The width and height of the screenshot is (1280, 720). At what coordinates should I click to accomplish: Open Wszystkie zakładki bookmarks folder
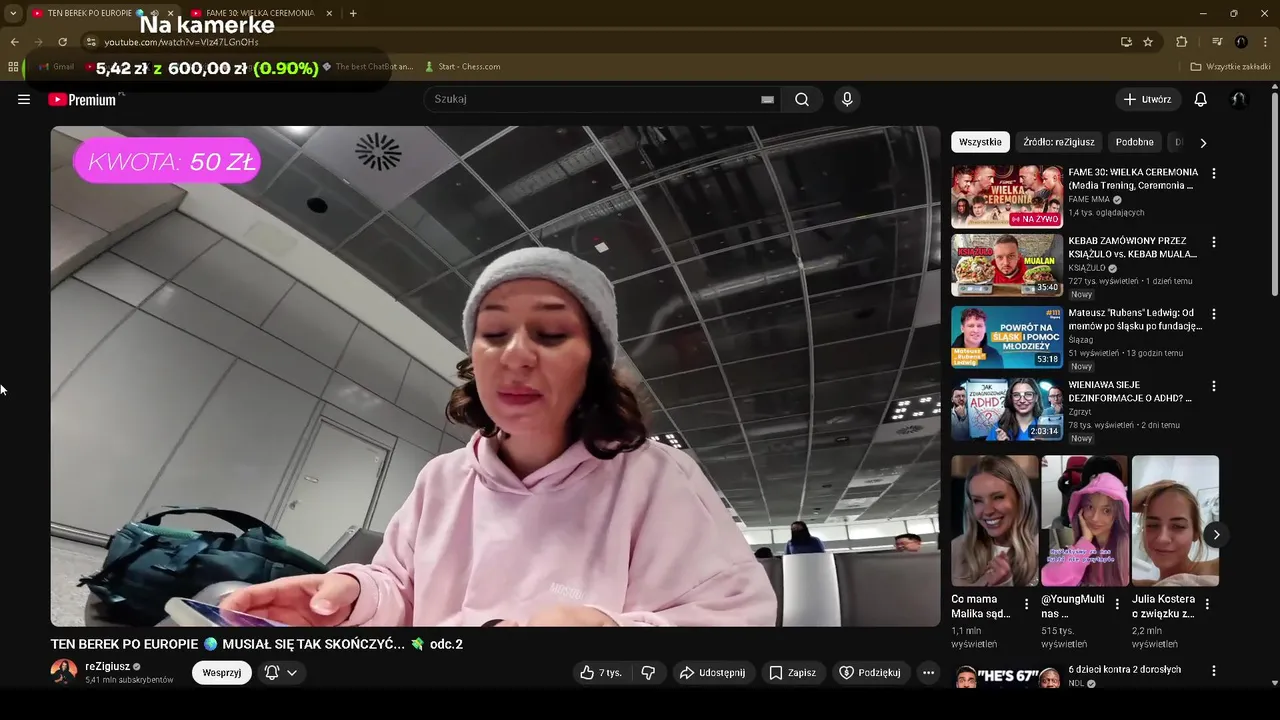pyautogui.click(x=1230, y=67)
